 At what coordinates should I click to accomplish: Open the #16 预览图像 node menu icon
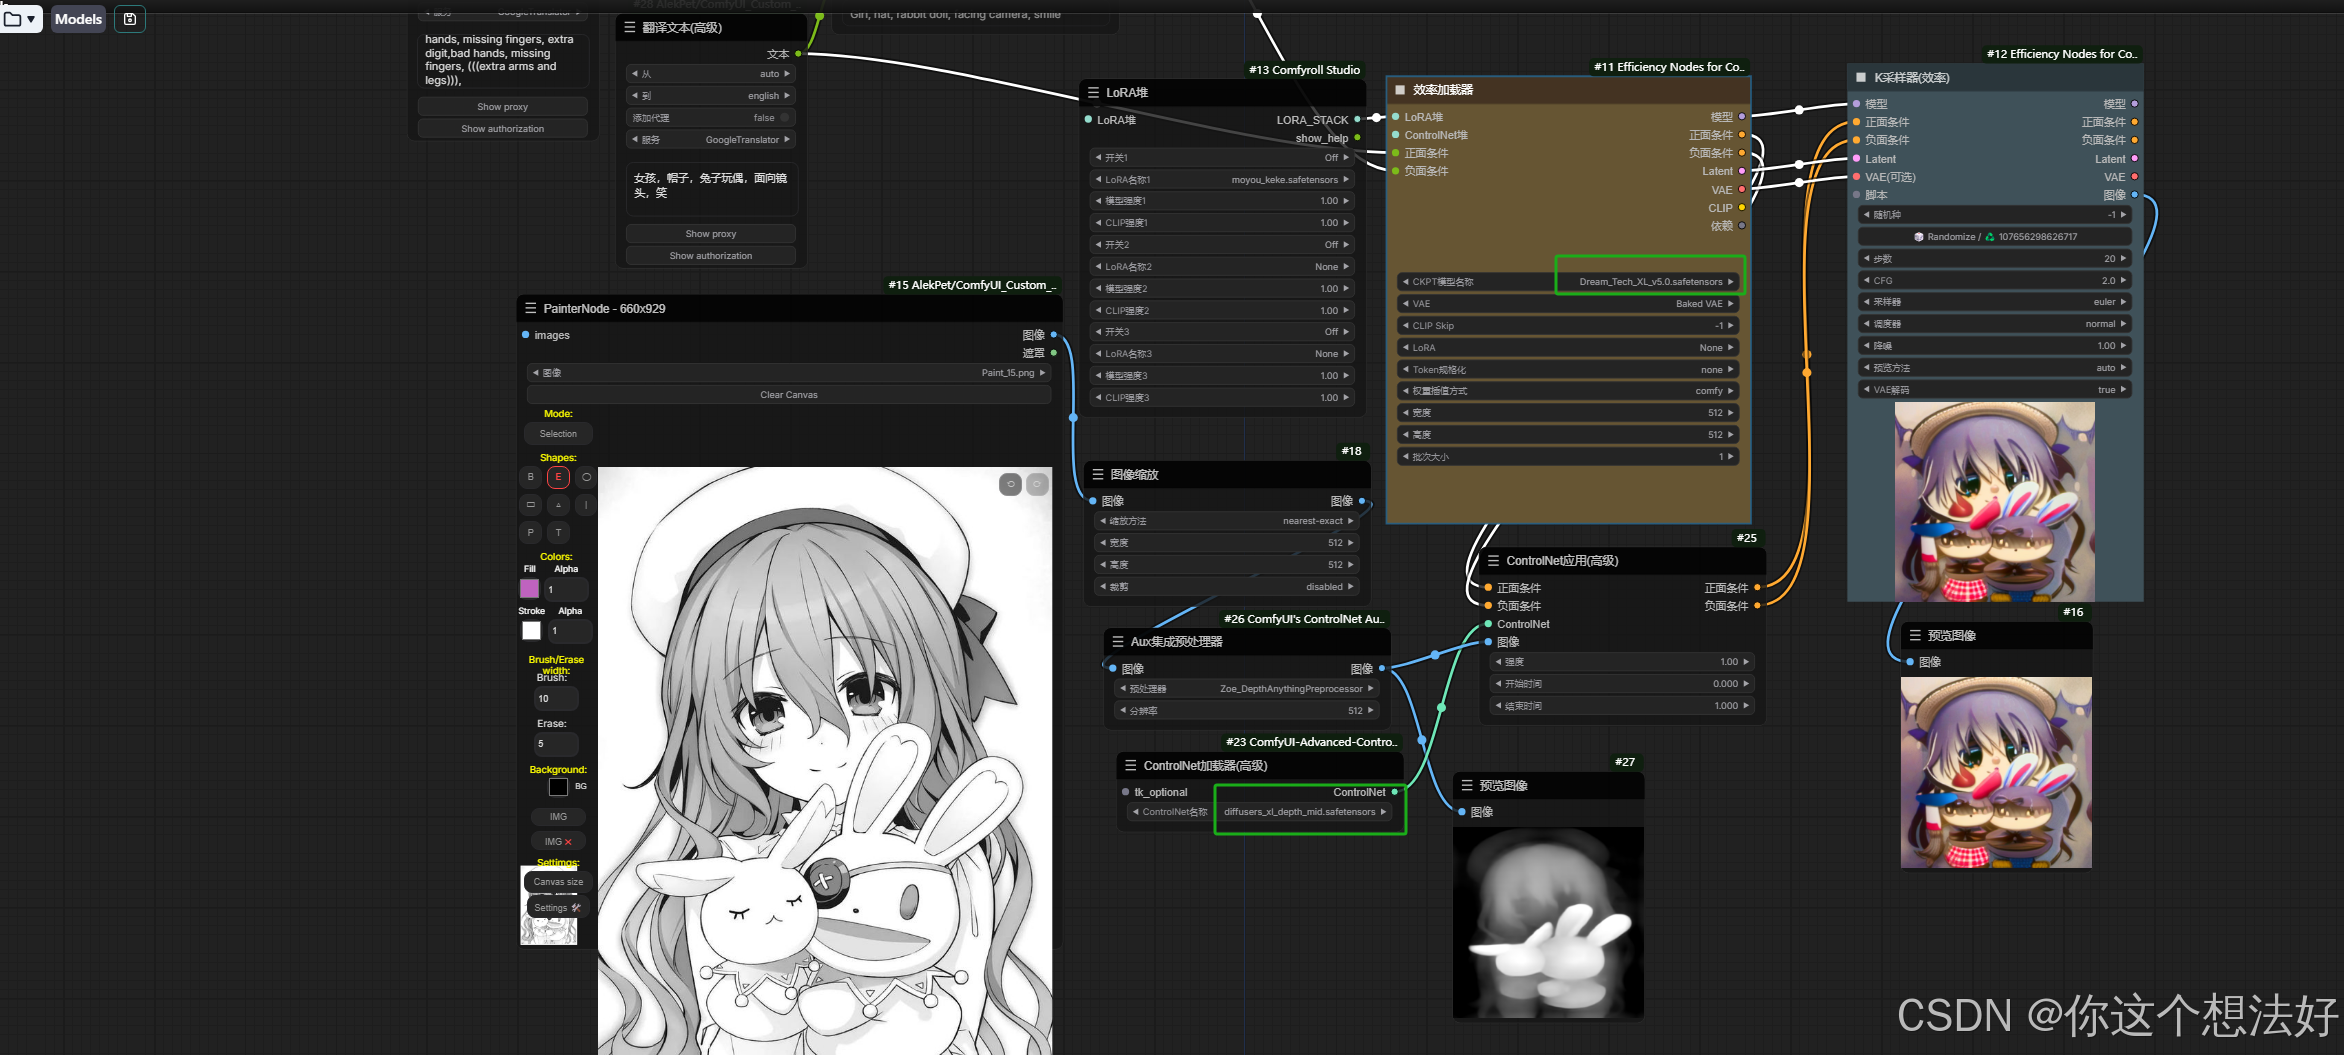click(x=1915, y=635)
